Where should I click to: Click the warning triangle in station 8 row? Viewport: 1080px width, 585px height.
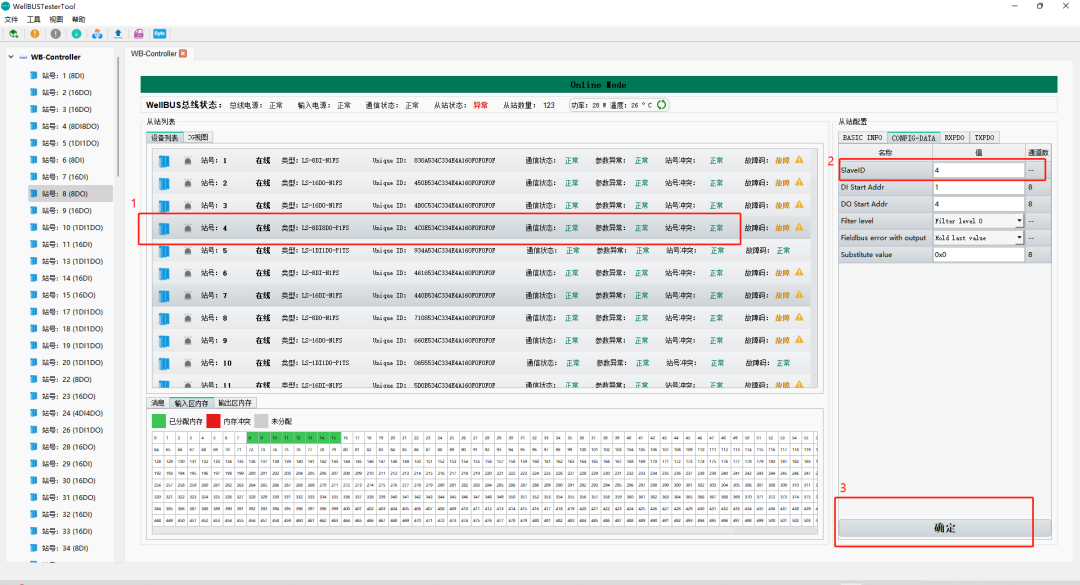[799, 317]
